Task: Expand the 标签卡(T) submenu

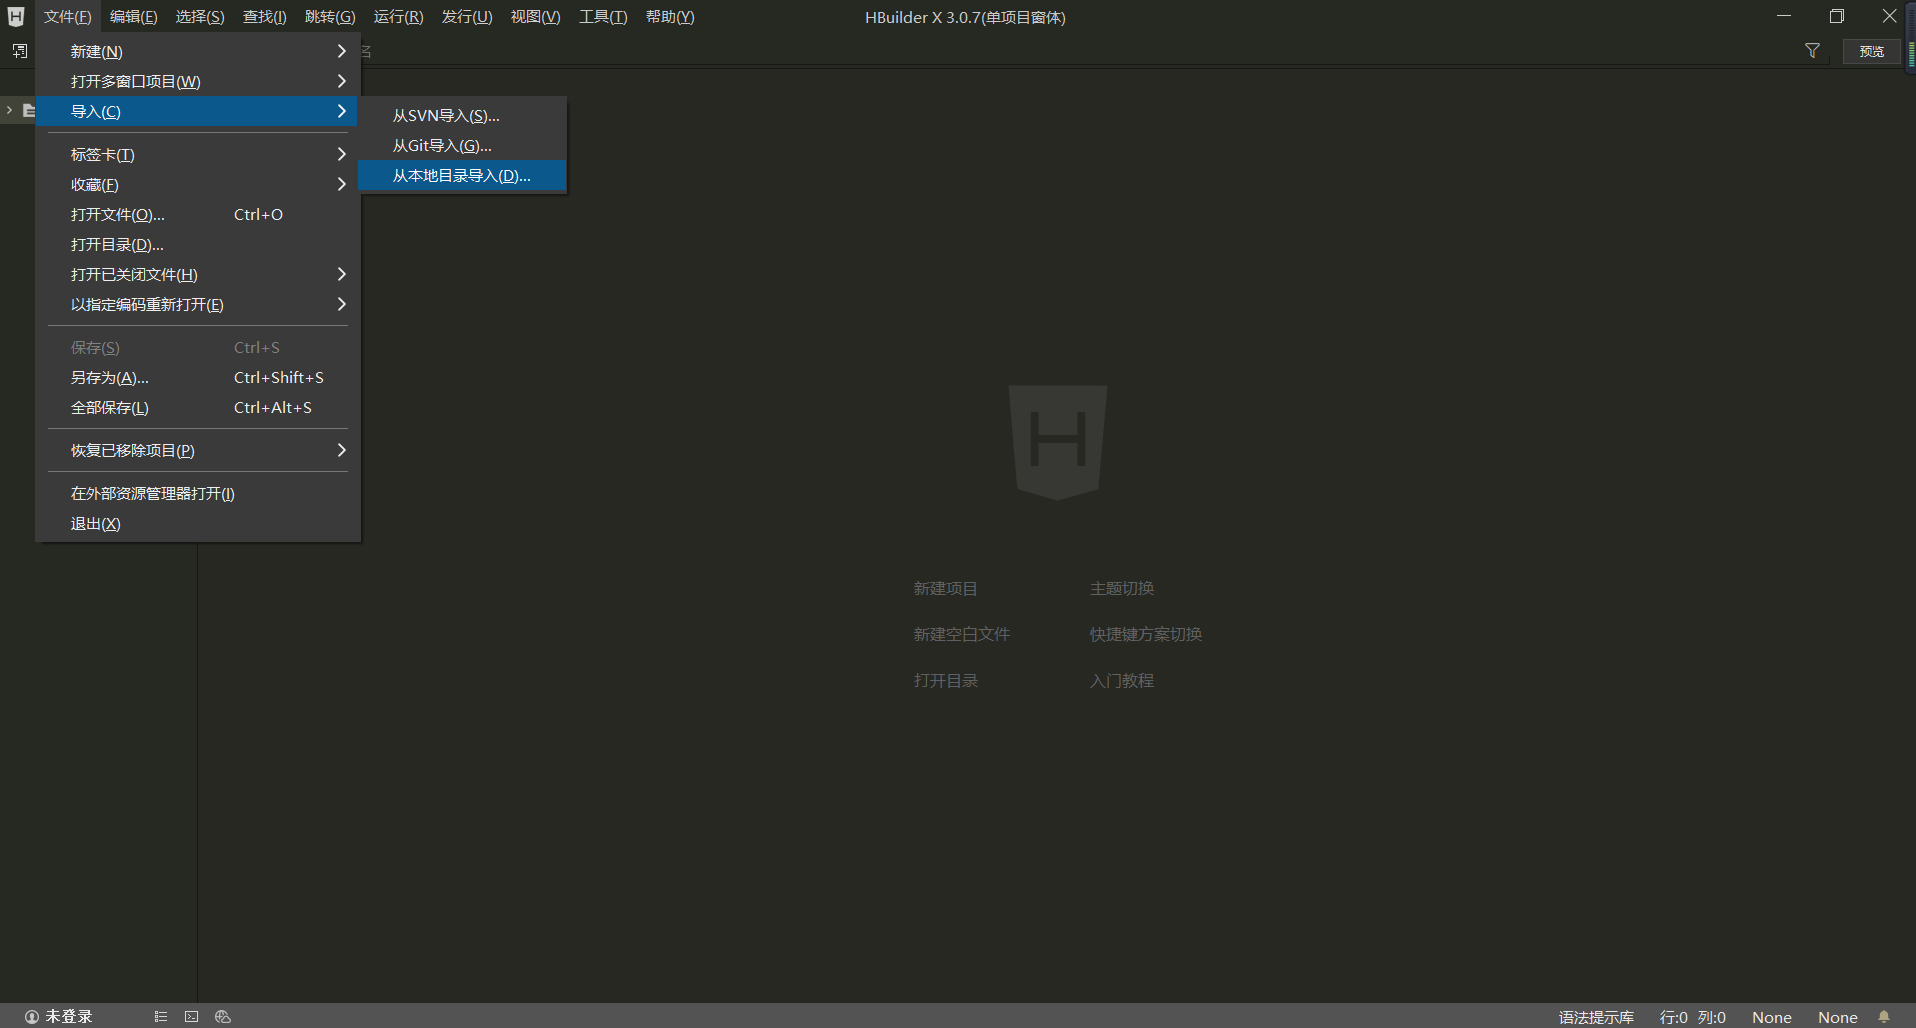Action: tap(198, 154)
